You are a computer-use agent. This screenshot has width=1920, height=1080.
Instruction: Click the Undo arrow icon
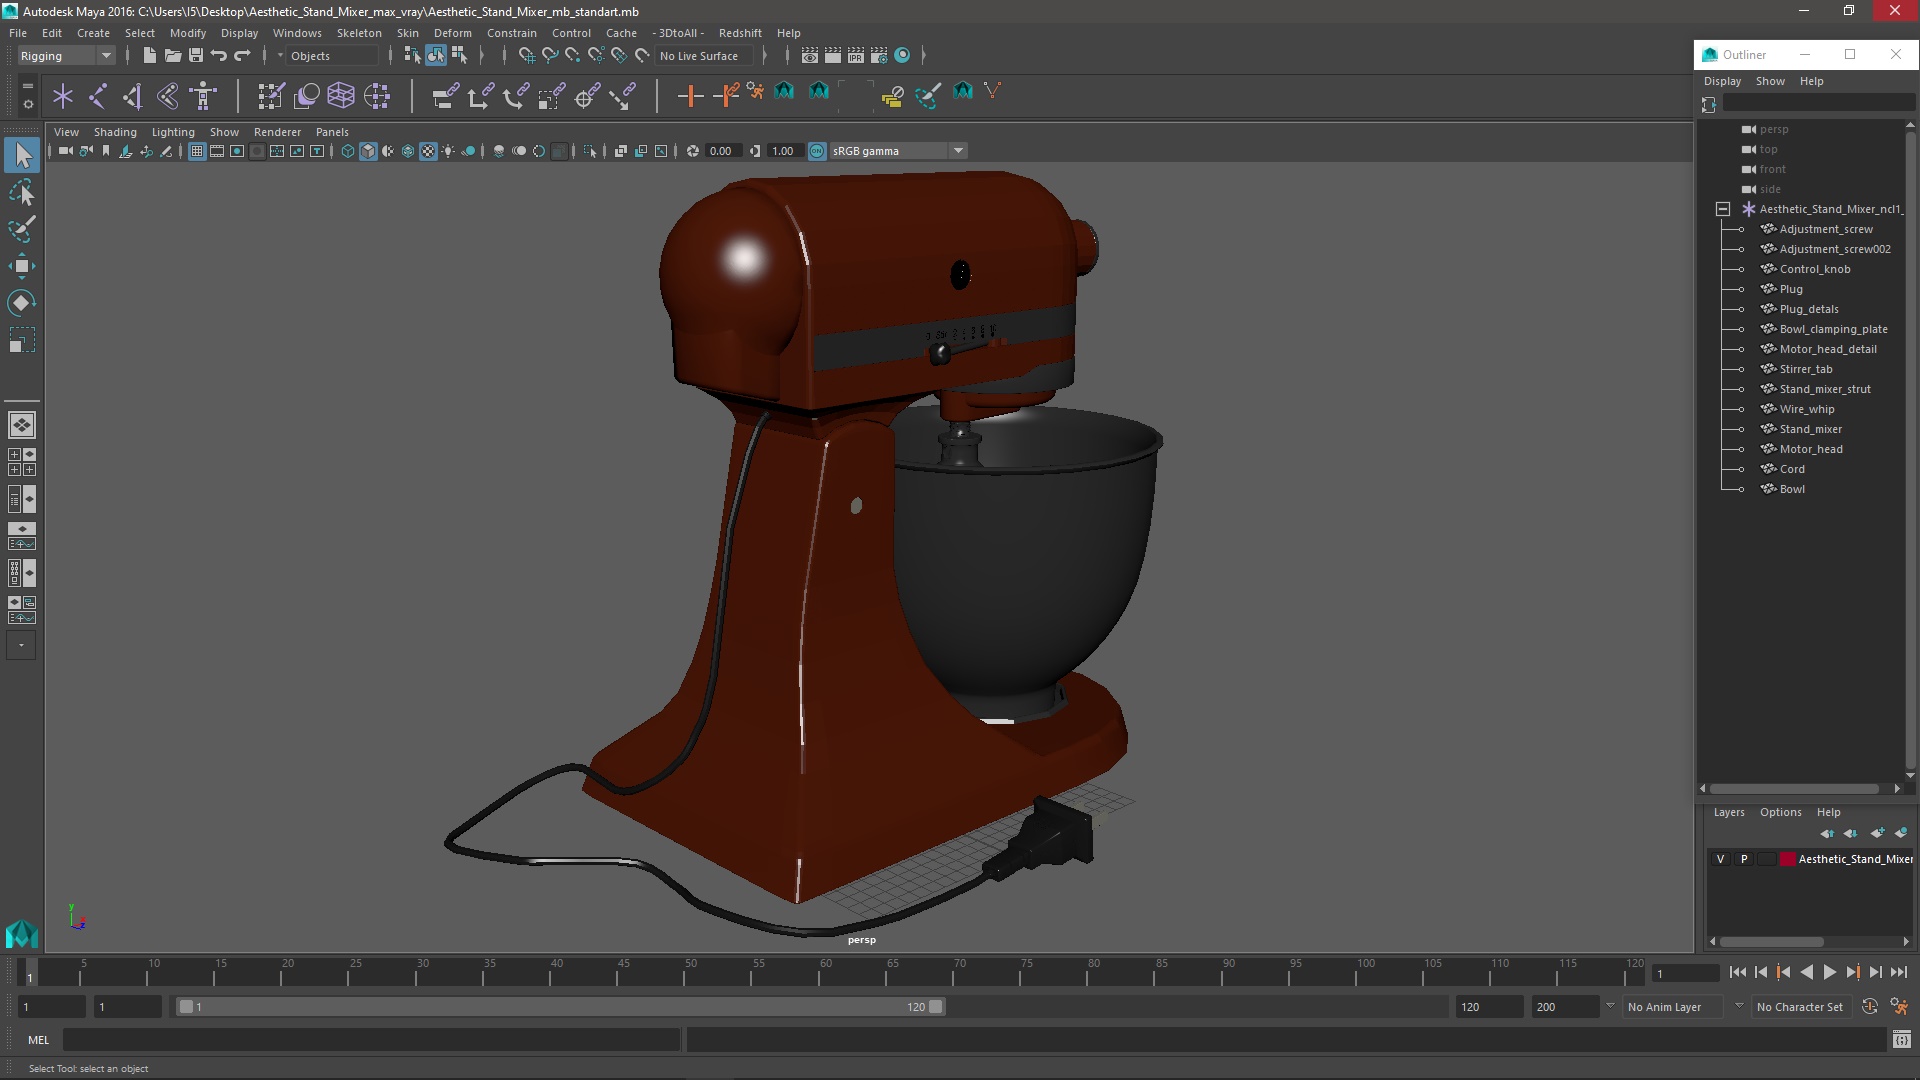[x=219, y=56]
